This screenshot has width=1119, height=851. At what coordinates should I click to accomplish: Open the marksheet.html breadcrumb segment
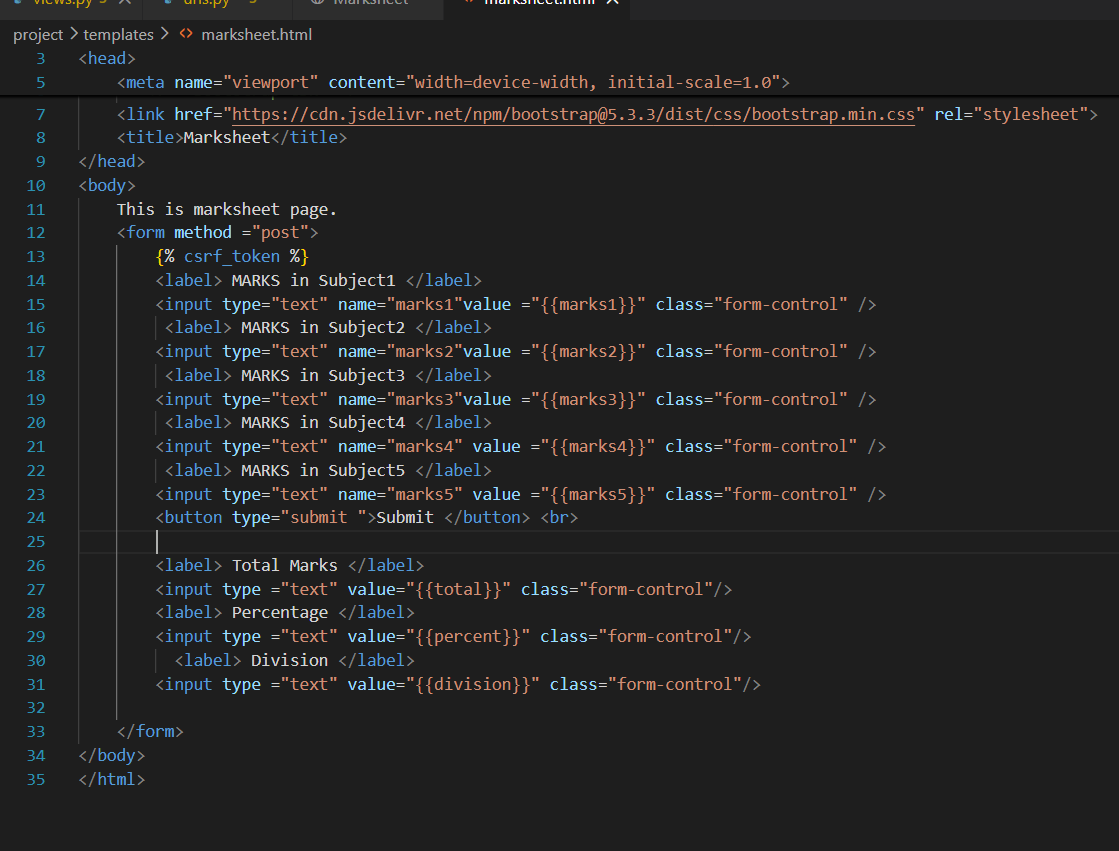point(256,34)
